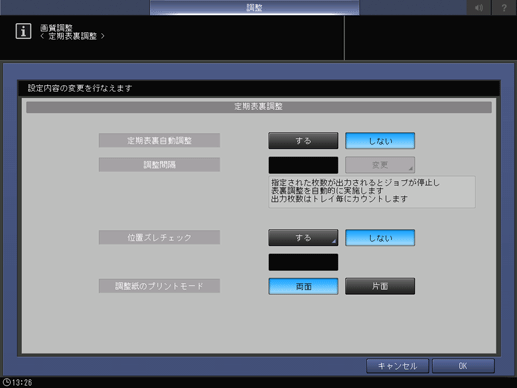Turn on 位置ズレチェック with する
The image size is (517, 388).
click(x=303, y=238)
